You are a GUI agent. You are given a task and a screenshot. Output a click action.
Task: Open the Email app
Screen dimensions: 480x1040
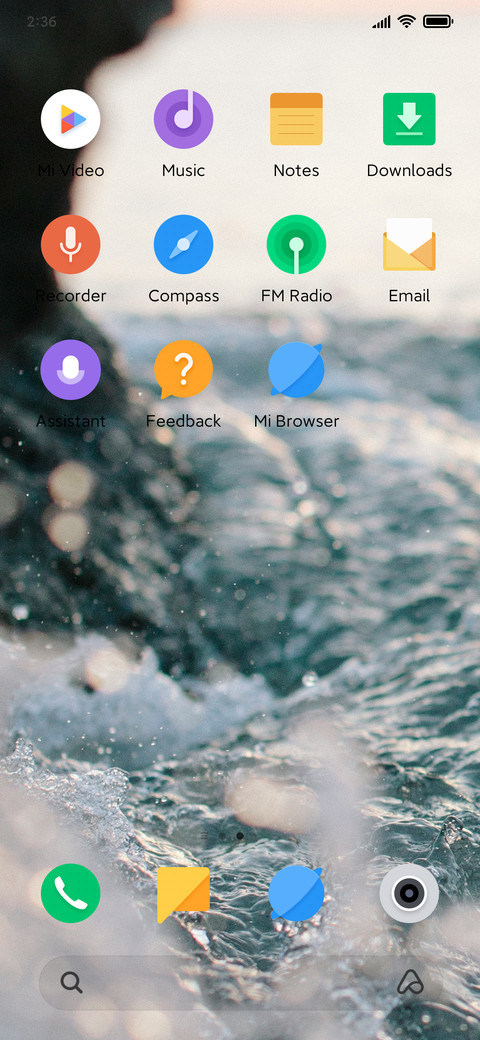coord(409,244)
